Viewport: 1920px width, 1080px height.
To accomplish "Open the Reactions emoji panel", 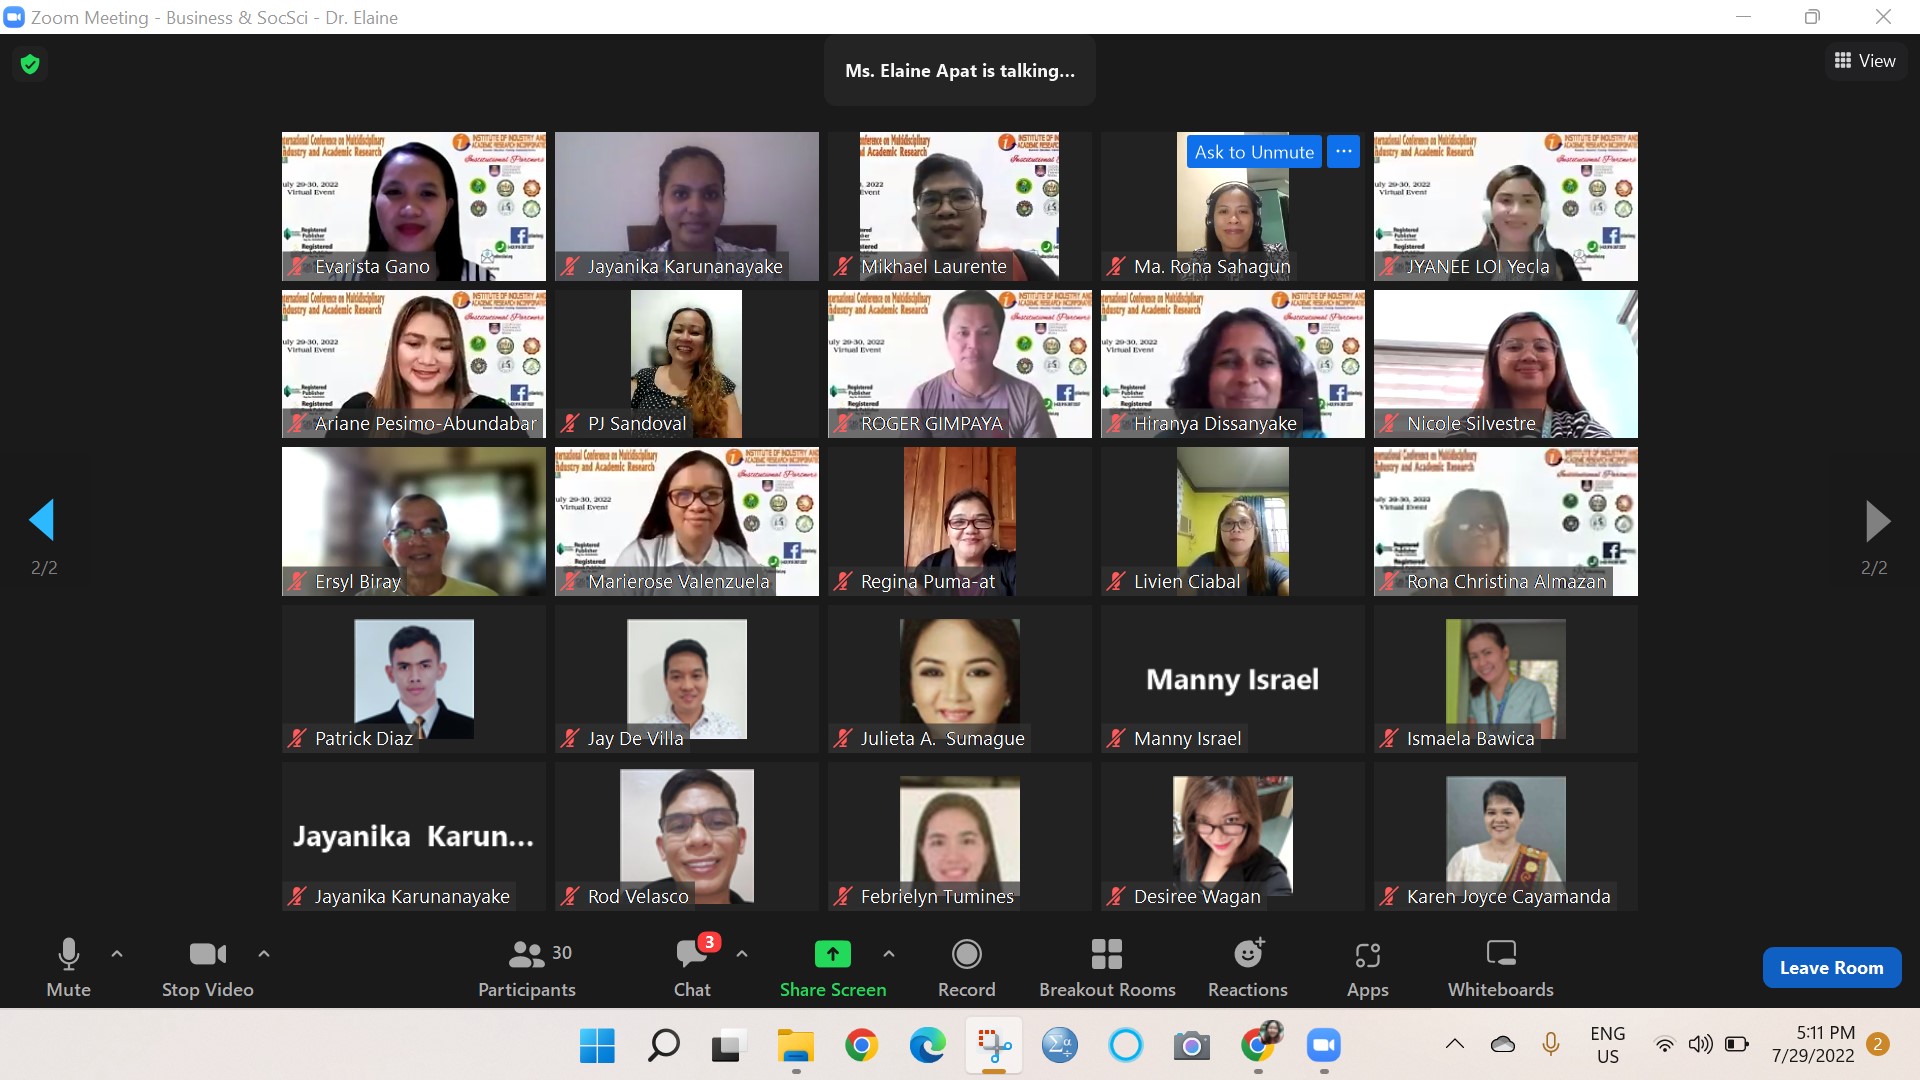I will click(x=1247, y=966).
